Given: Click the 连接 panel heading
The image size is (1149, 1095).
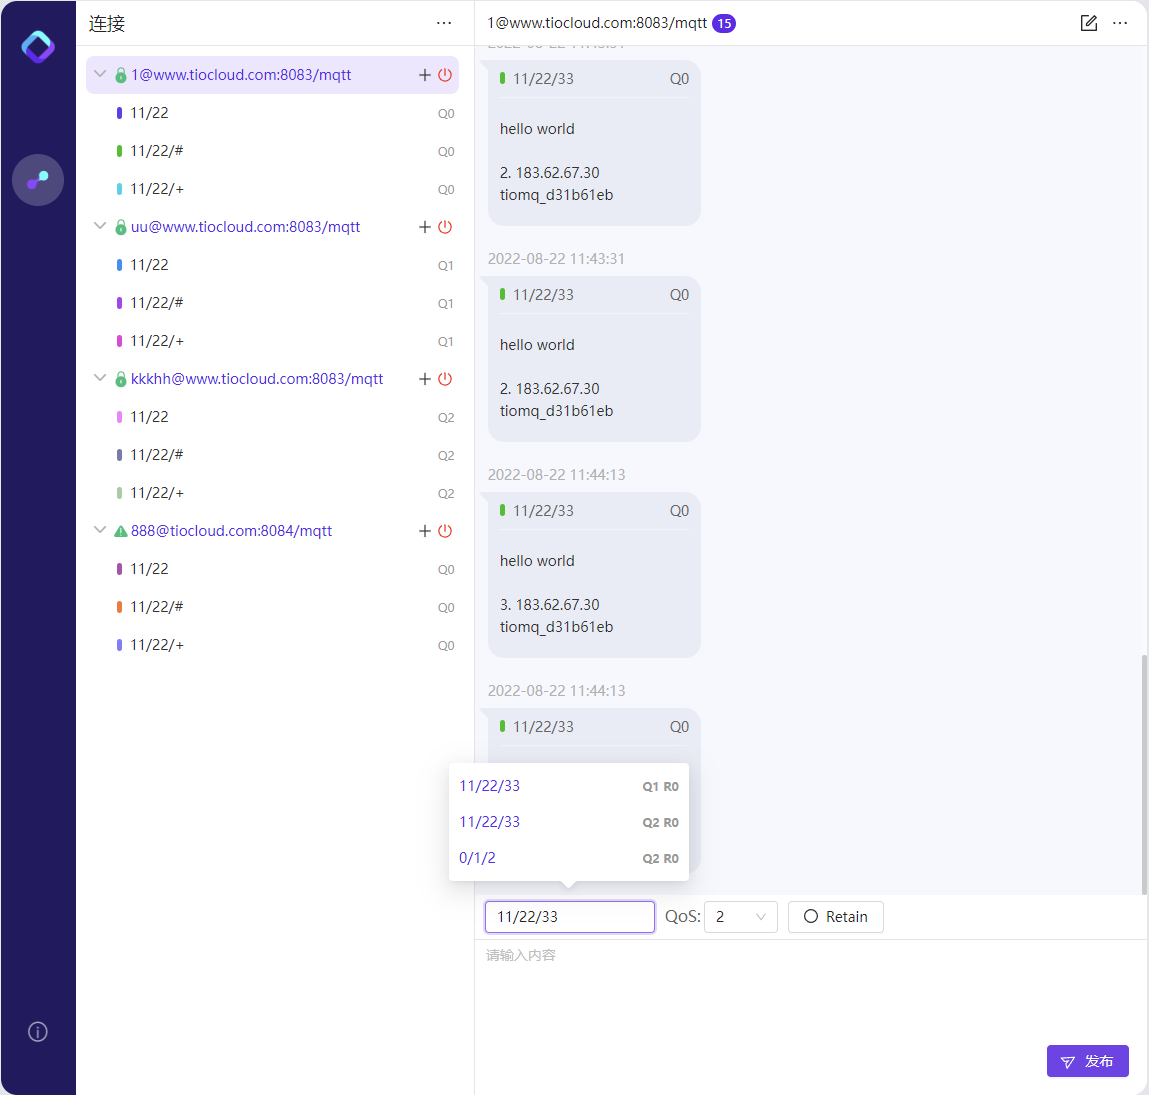Looking at the screenshot, I should pyautogui.click(x=107, y=23).
